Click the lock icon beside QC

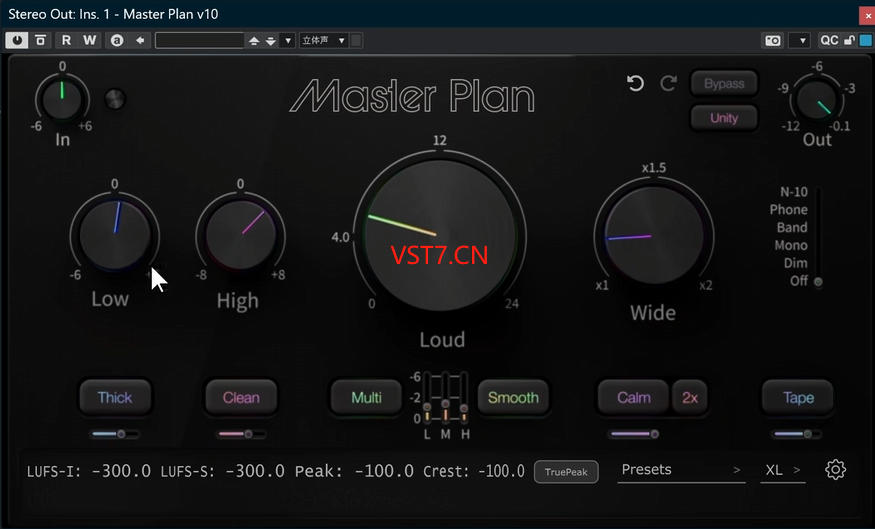pos(849,40)
